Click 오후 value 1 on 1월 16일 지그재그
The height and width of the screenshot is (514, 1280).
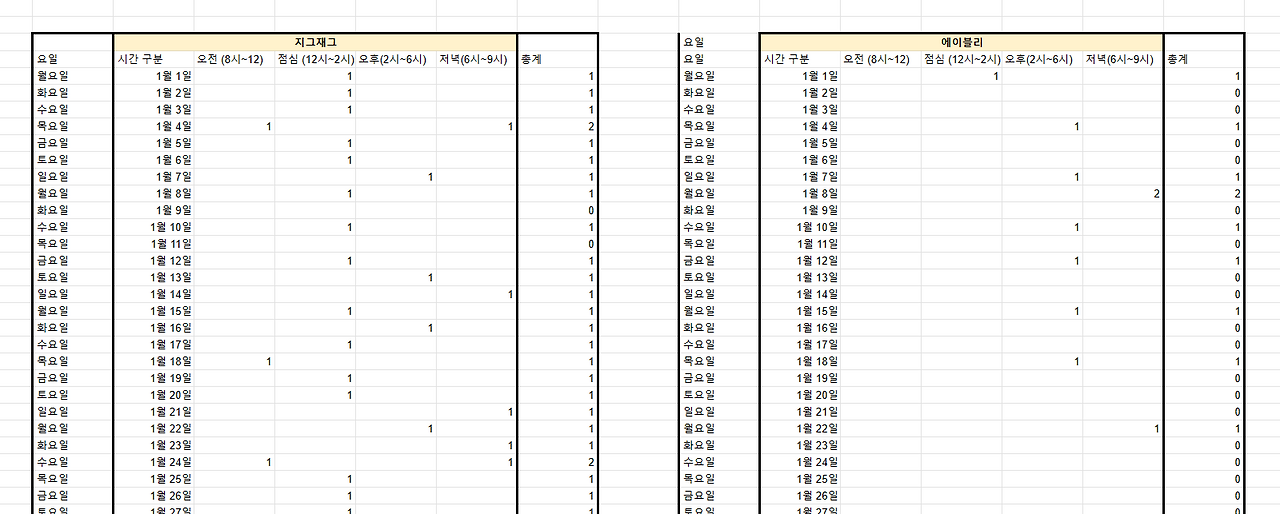tap(430, 328)
